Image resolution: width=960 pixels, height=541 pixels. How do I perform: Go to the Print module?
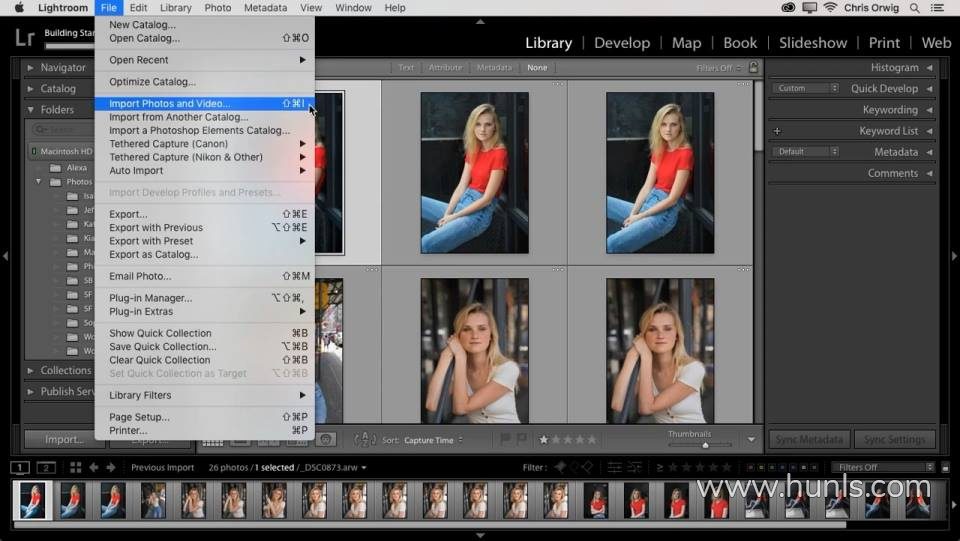884,43
